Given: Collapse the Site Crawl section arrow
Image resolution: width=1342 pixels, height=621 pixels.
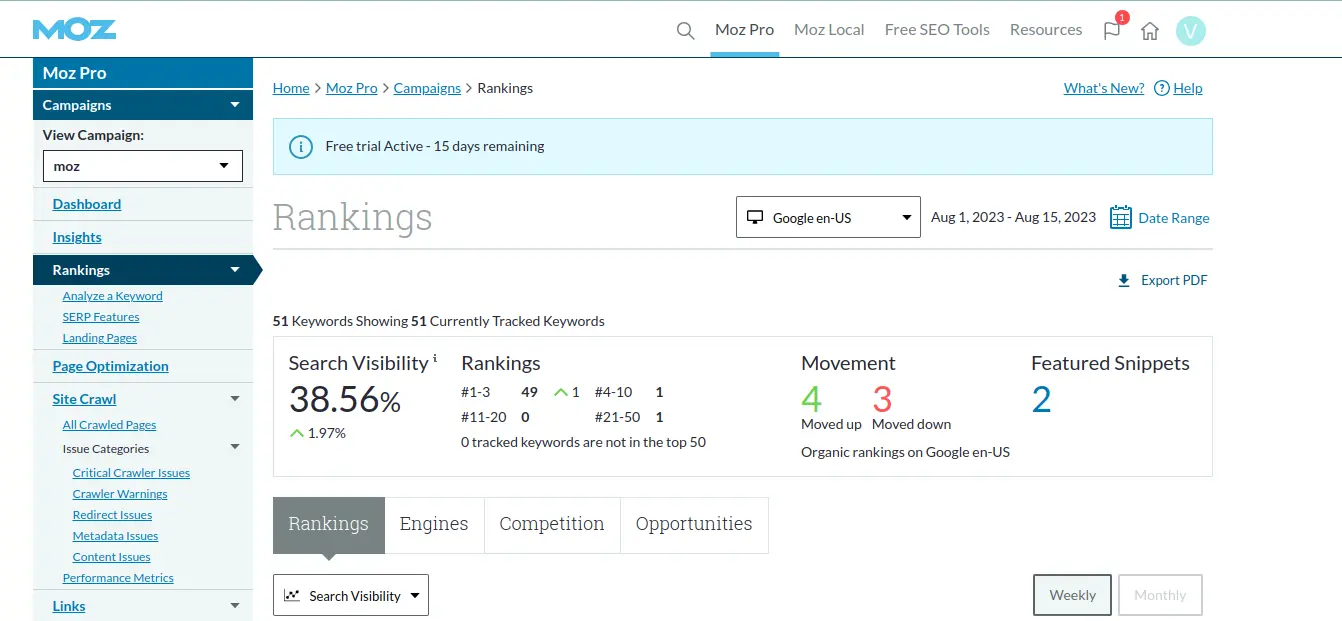Looking at the screenshot, I should pos(235,399).
